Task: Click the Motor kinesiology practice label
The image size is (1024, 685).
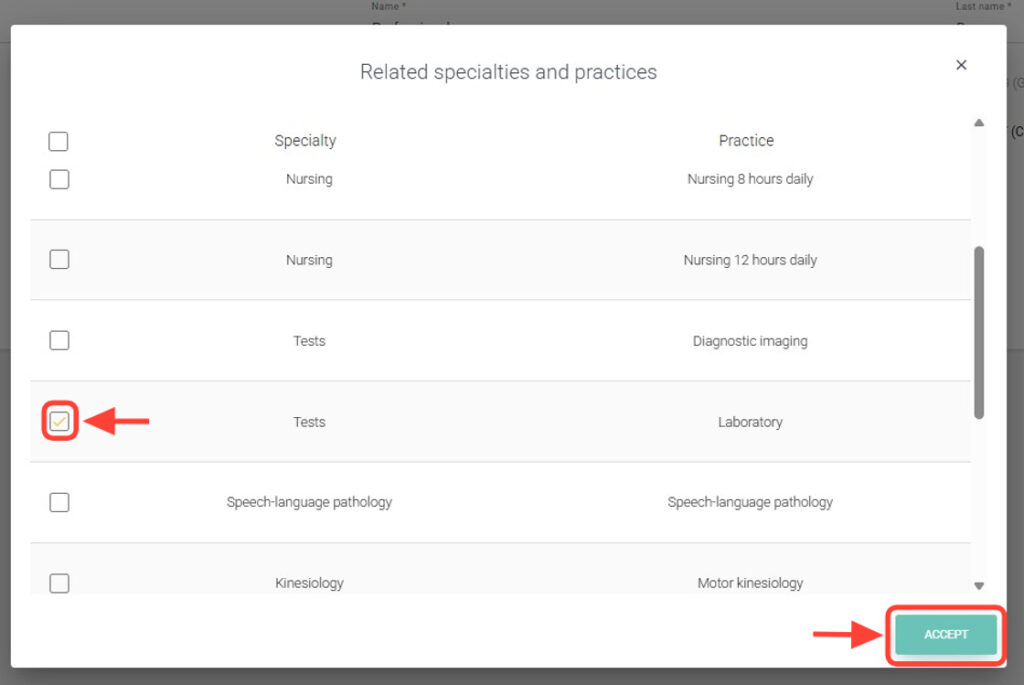Action: click(750, 583)
